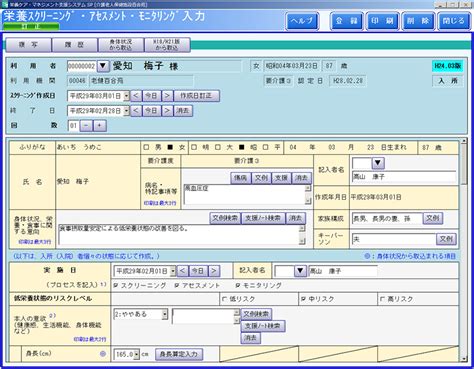The height and width of the screenshot is (369, 474).
Task: Click 文例検索 in 本人の意欲 row
Action: click(x=256, y=314)
